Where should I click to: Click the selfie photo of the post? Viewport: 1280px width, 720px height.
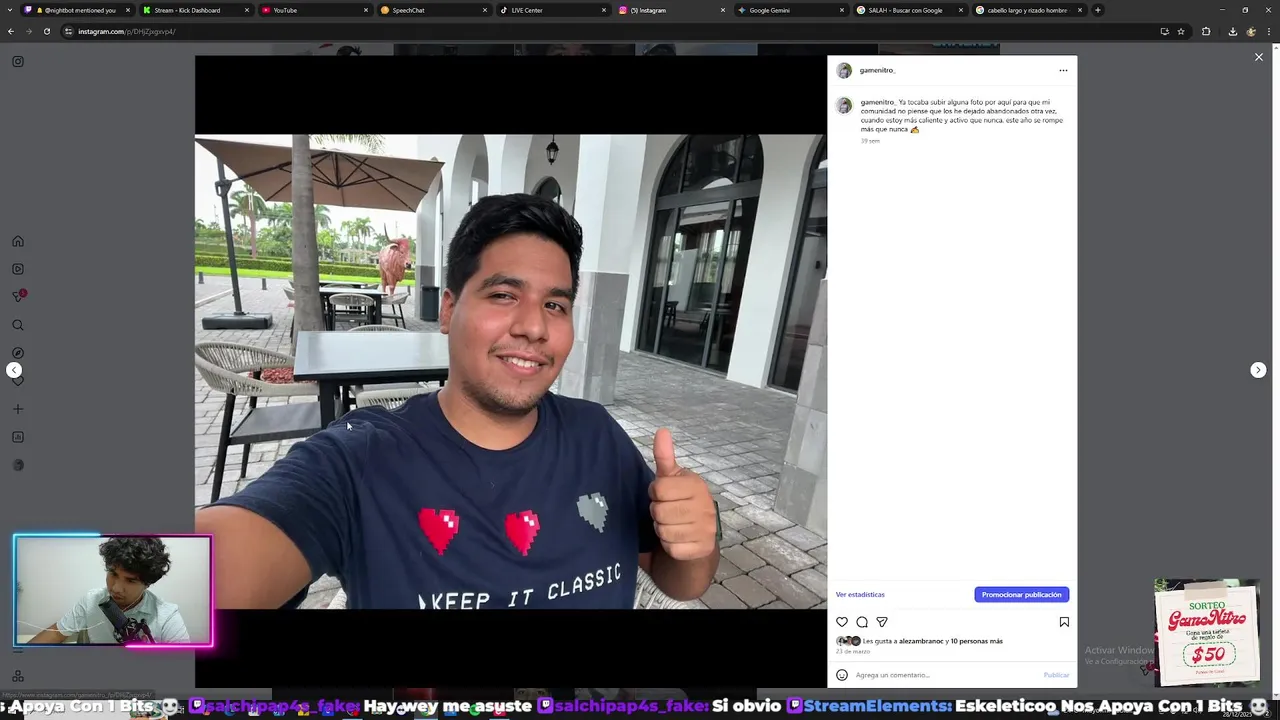pos(510,371)
